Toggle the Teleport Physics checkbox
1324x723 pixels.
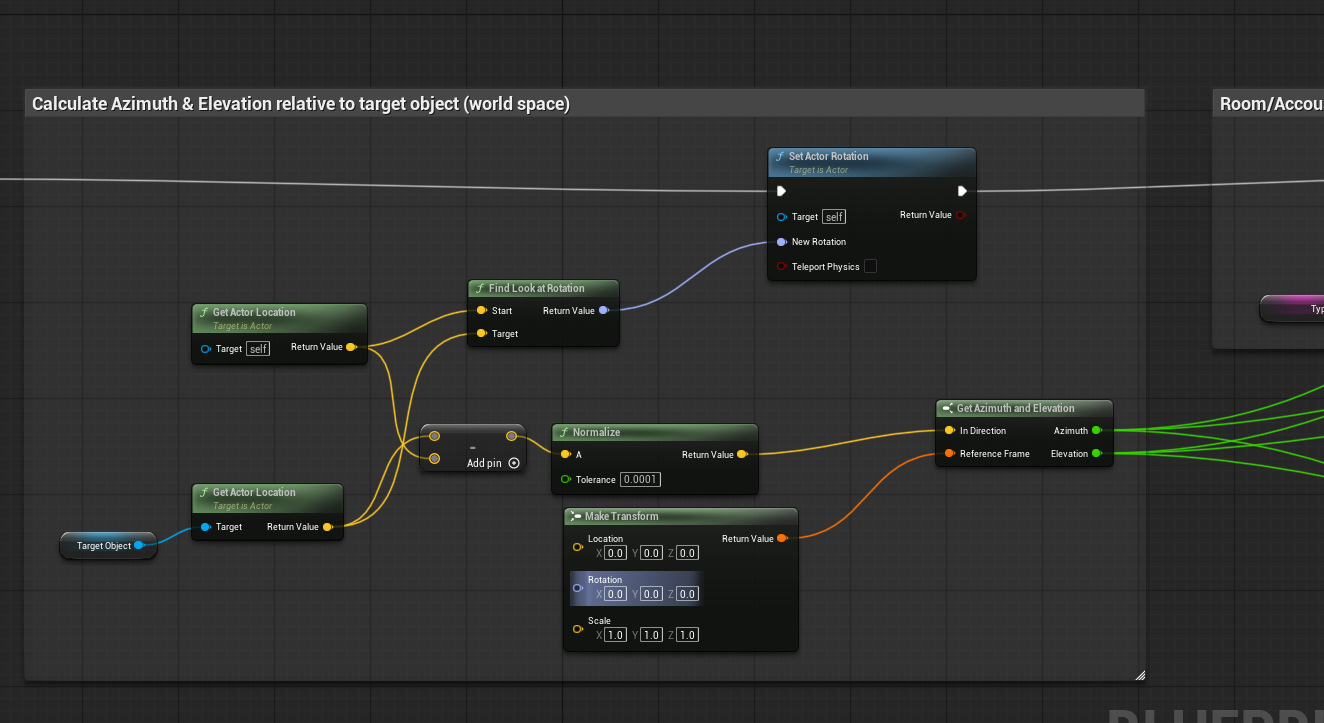(x=870, y=266)
